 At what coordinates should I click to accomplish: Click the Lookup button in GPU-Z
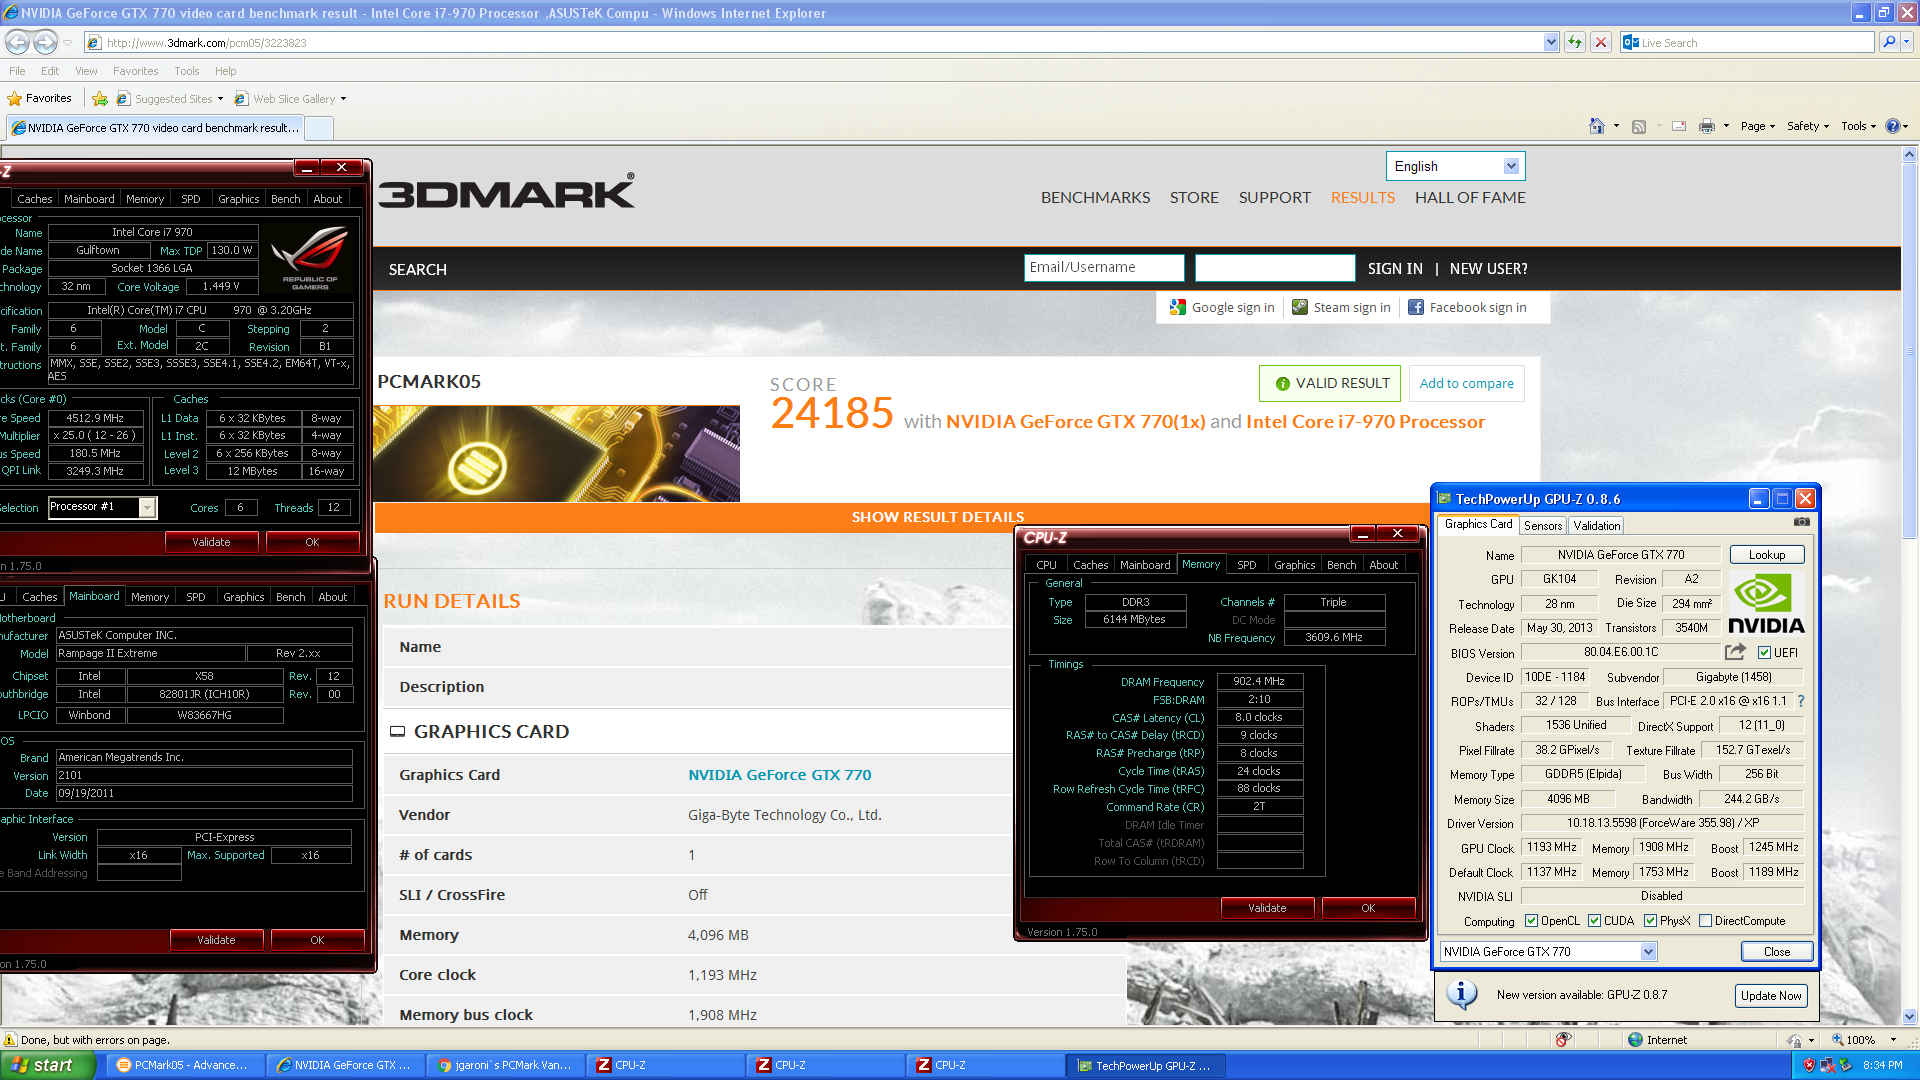[x=1767, y=555]
